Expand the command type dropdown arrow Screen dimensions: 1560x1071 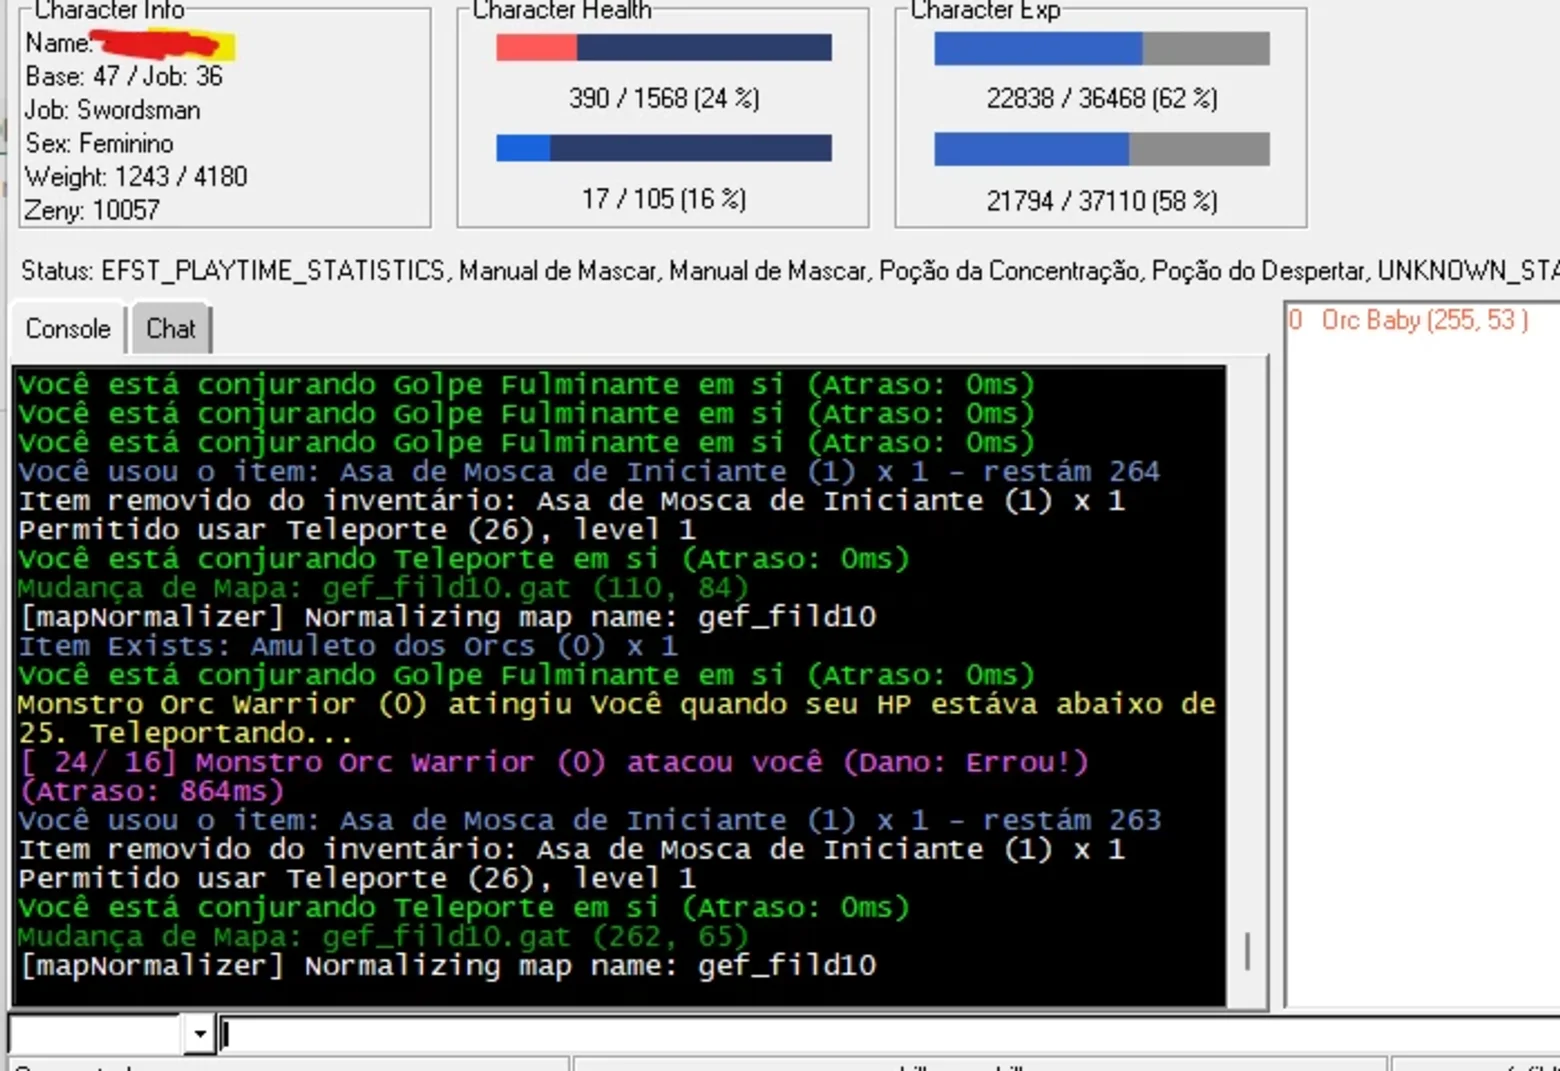click(199, 1034)
